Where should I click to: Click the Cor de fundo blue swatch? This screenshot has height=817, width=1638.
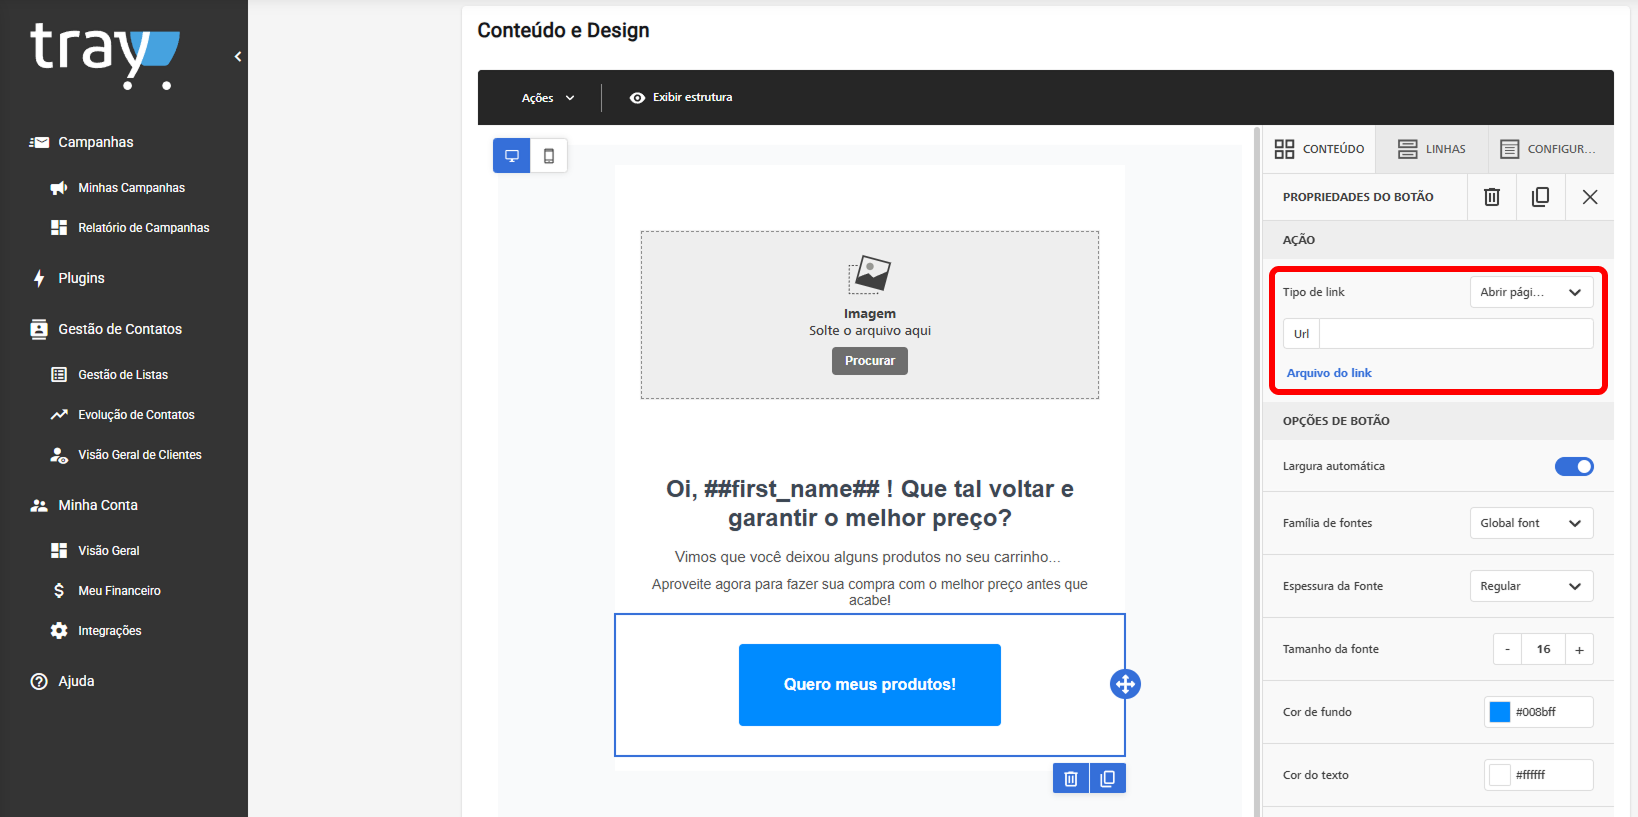click(1500, 712)
